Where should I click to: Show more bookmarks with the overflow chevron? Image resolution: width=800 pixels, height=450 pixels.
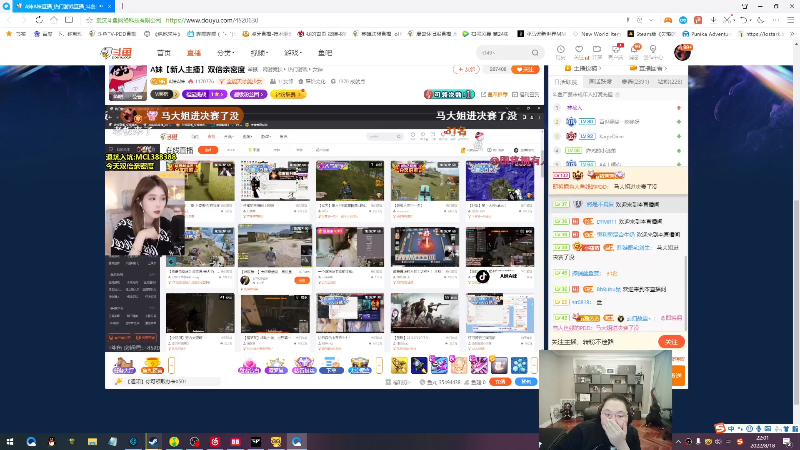(793, 34)
